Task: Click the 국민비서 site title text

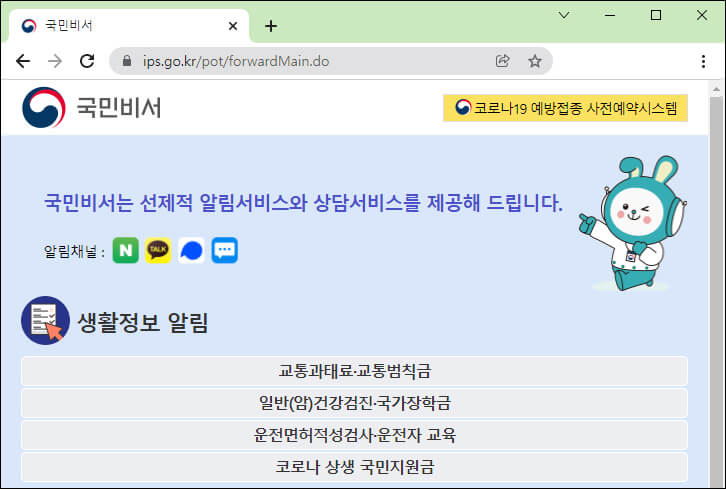Action: [119, 108]
